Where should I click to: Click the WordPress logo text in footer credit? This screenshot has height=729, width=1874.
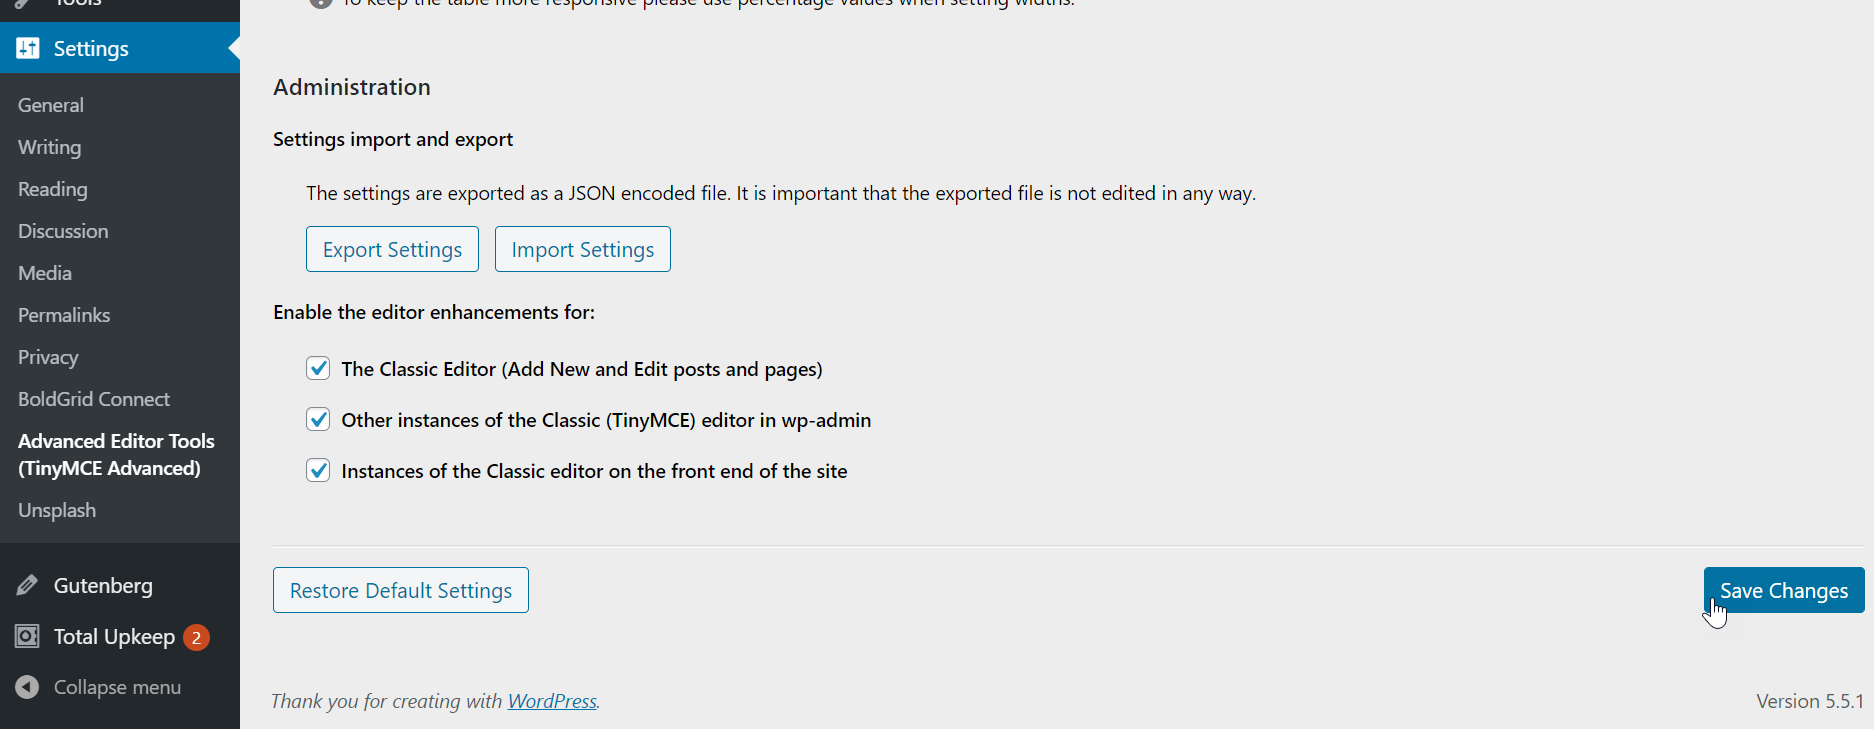point(551,701)
